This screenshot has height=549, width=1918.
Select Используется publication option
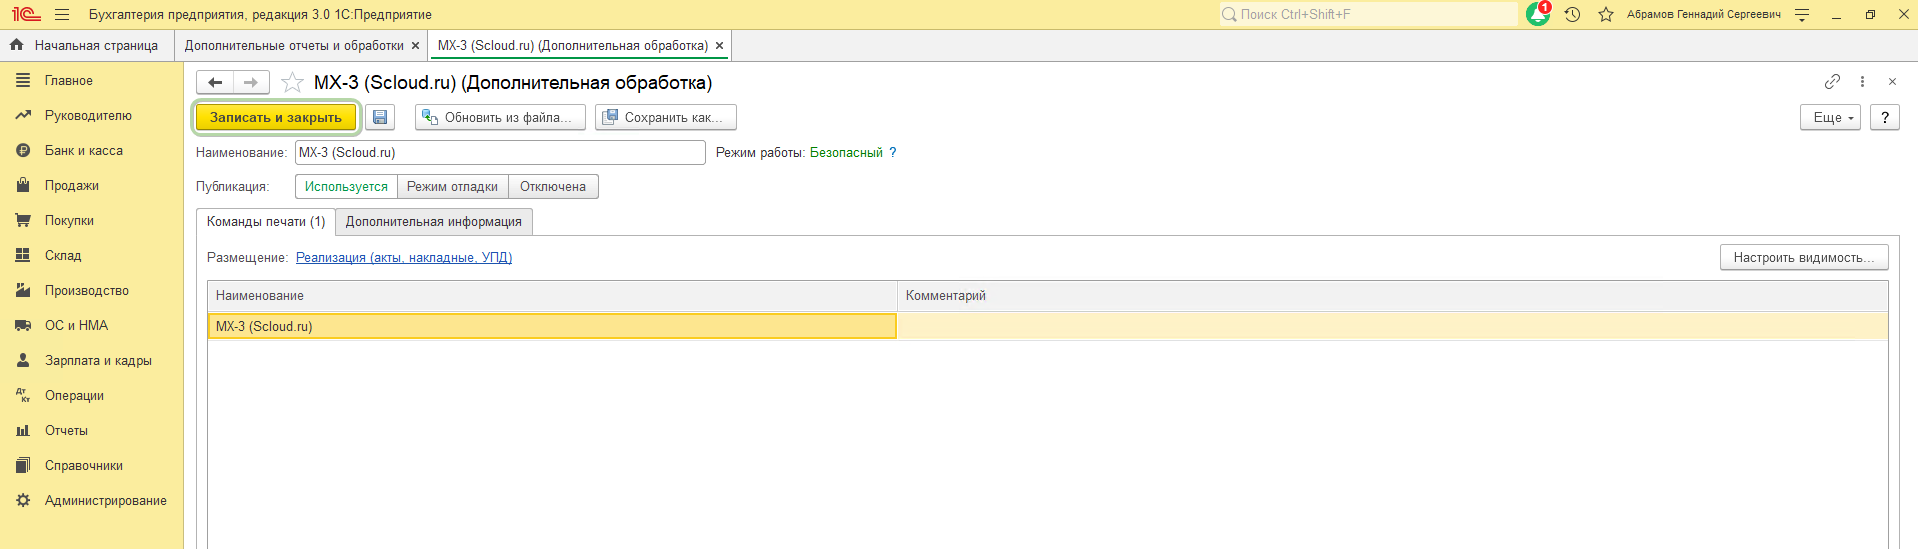click(346, 186)
